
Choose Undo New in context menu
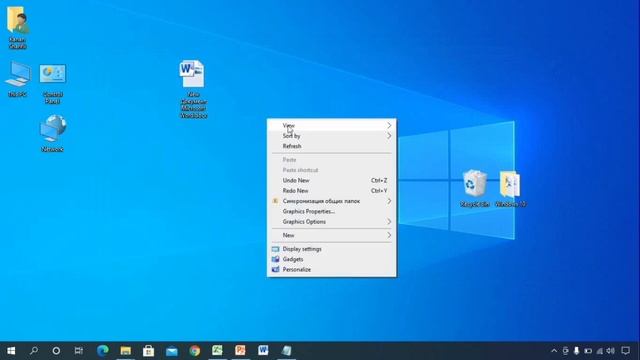coord(331,180)
